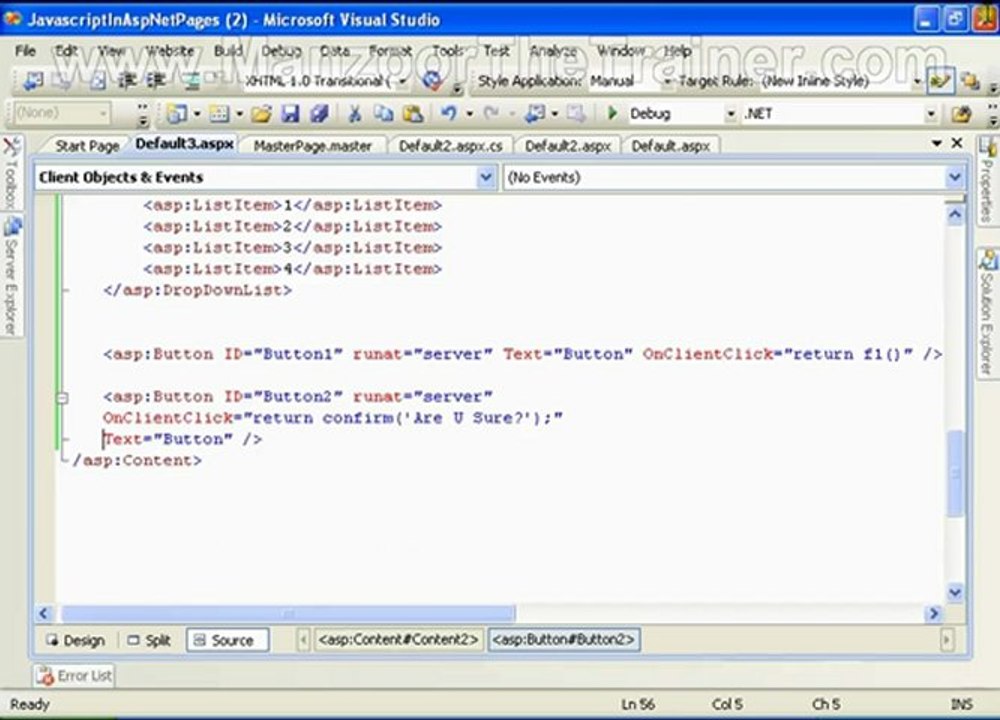
Task: Open the Undo history dropdown arrow
Action: click(x=469, y=114)
